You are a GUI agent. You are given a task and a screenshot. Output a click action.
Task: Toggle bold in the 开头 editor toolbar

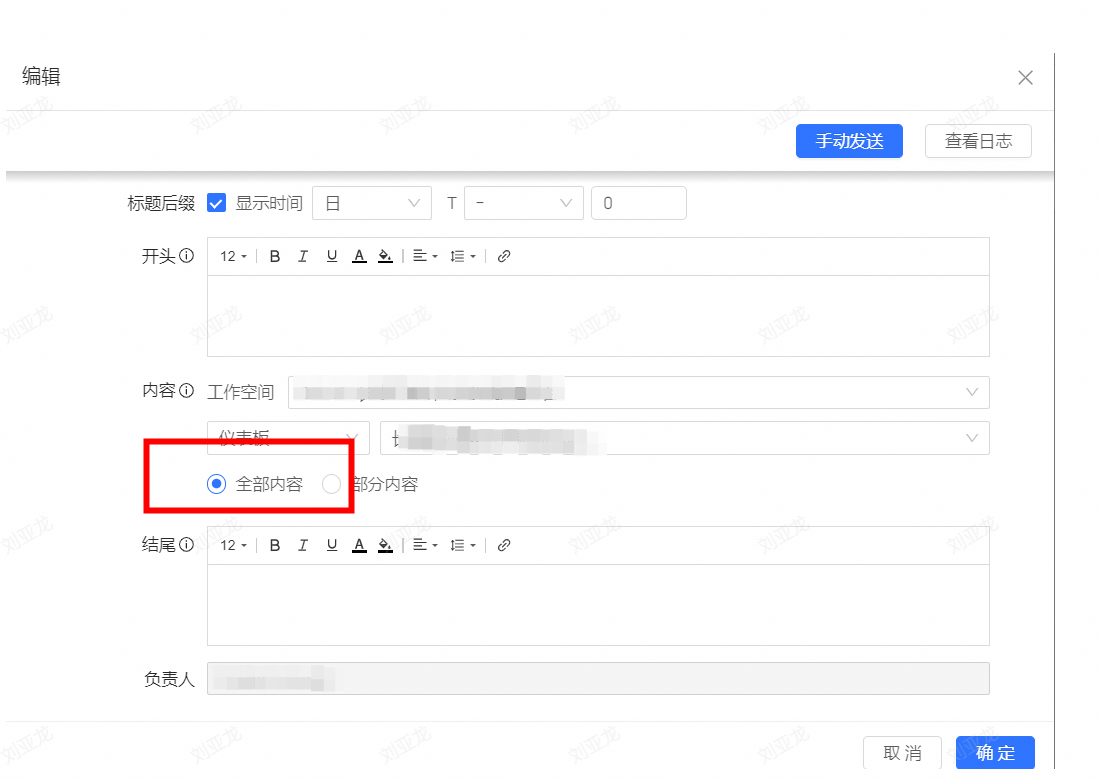[275, 256]
